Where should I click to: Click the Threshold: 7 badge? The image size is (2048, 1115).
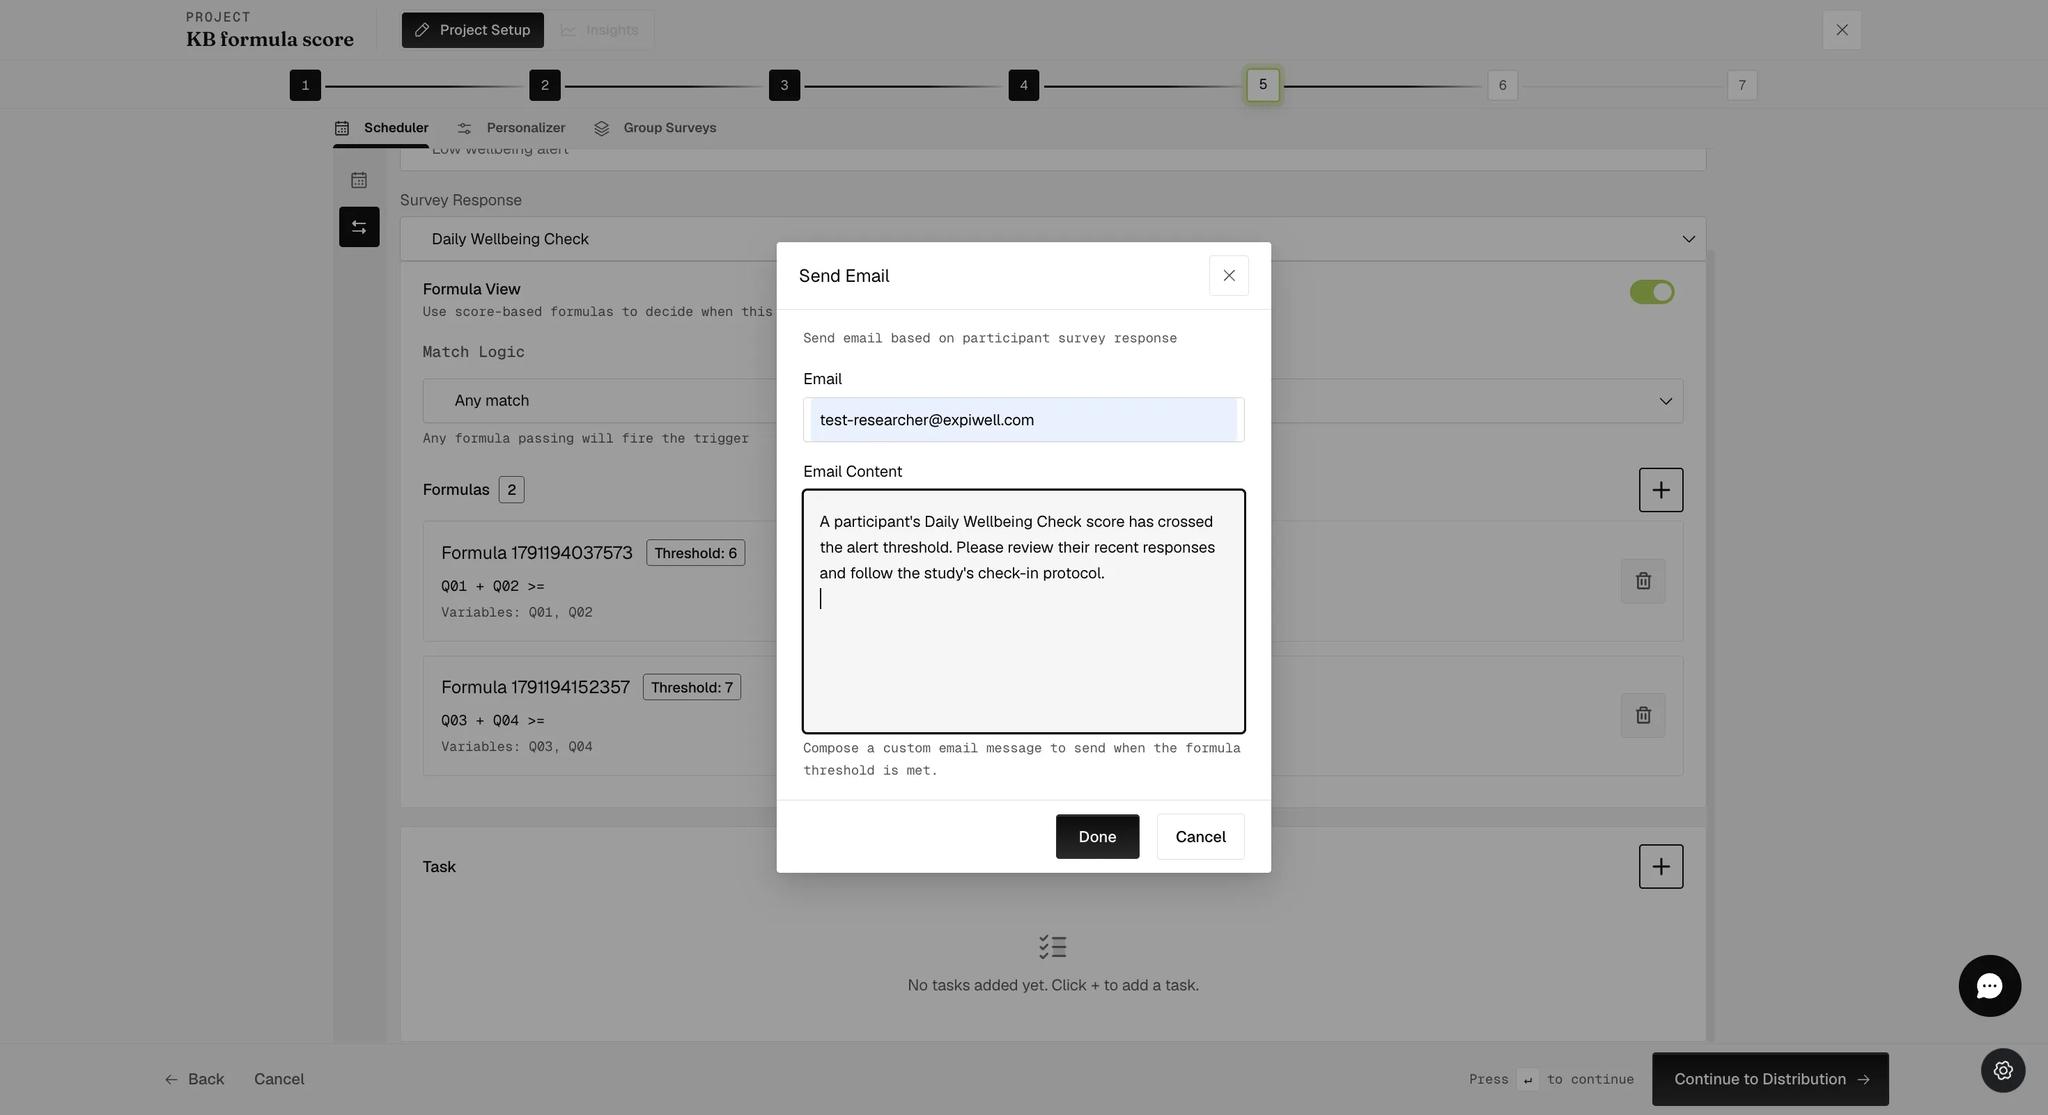[691, 687]
